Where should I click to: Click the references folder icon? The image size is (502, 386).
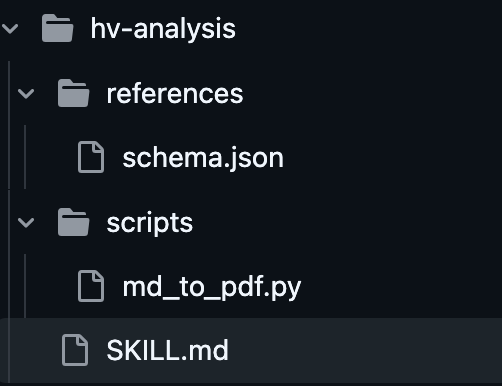(x=73, y=93)
